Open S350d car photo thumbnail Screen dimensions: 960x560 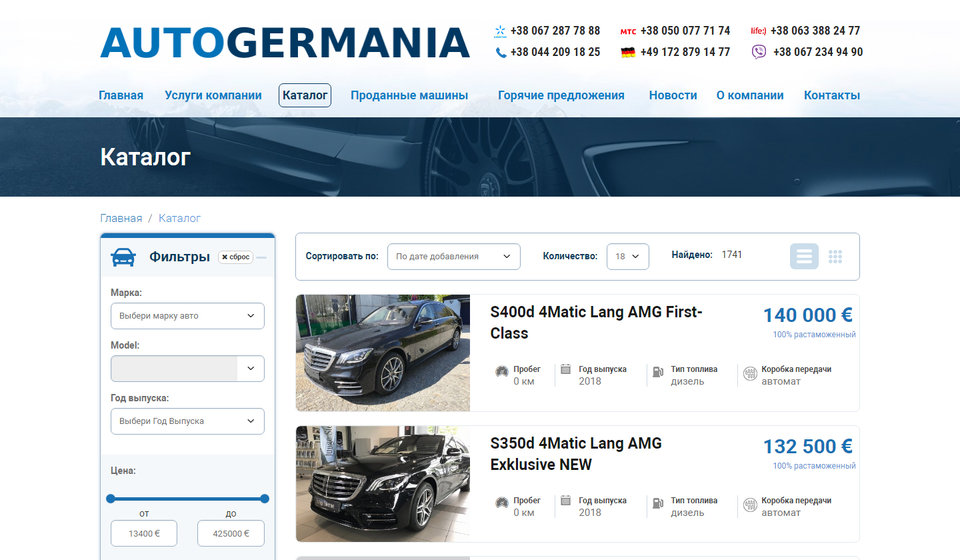point(383,484)
